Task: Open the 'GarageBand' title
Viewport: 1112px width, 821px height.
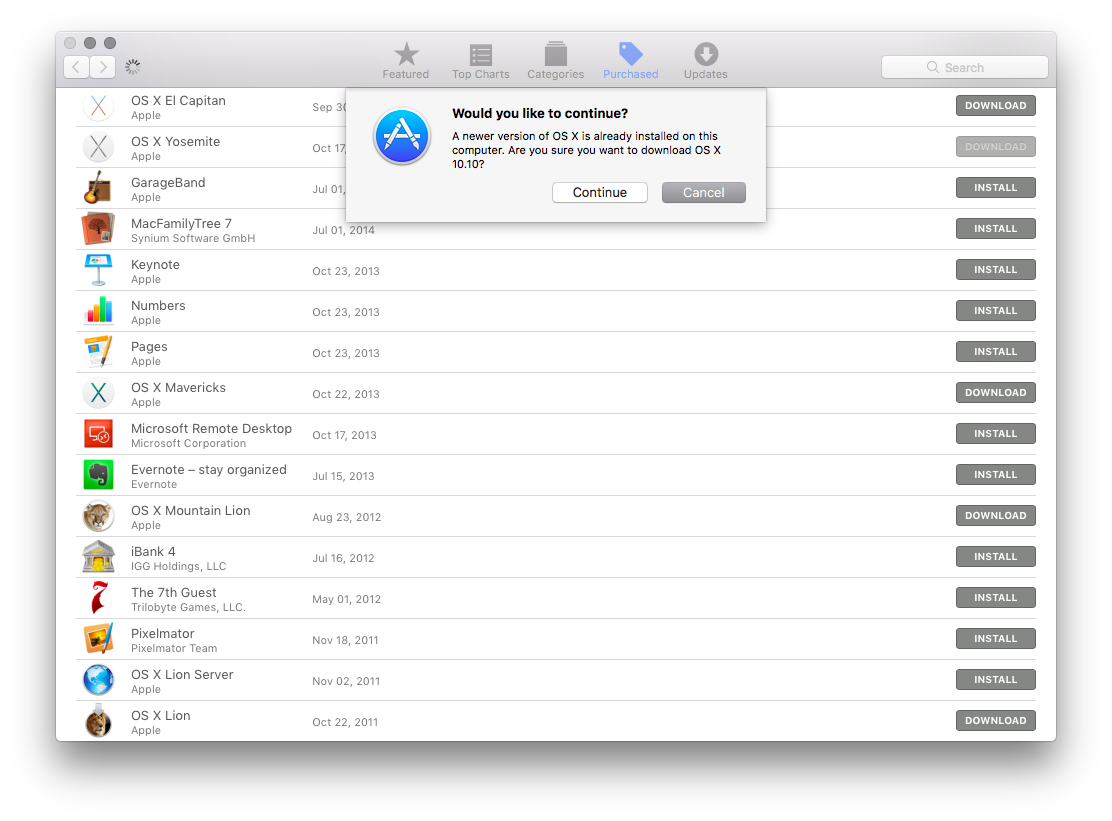Action: [x=168, y=183]
